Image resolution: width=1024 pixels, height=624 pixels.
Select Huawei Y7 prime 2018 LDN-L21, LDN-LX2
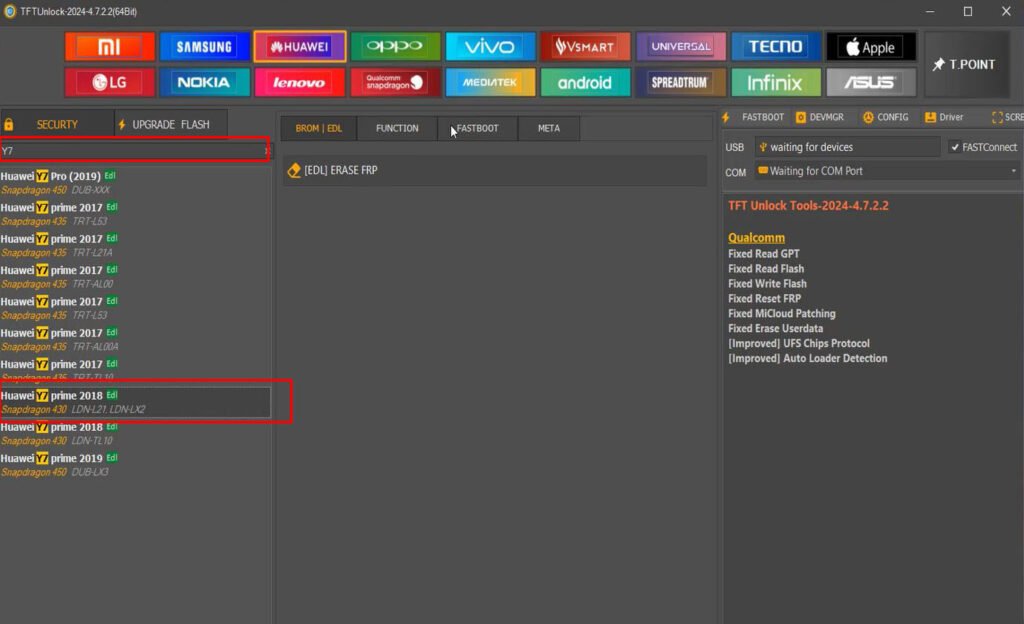(135, 401)
